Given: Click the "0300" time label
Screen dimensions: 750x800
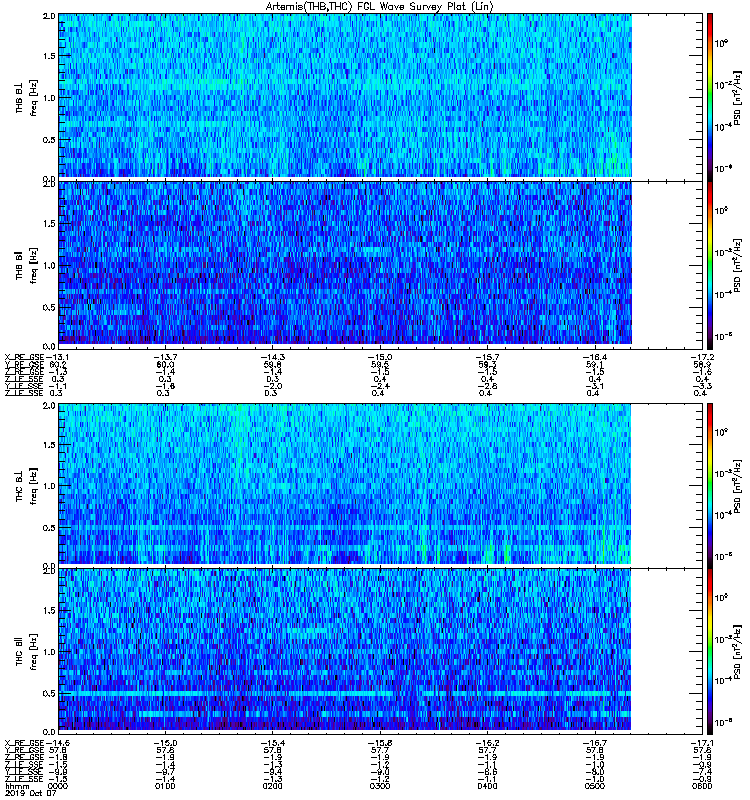Looking at the screenshot, I should (380, 786).
